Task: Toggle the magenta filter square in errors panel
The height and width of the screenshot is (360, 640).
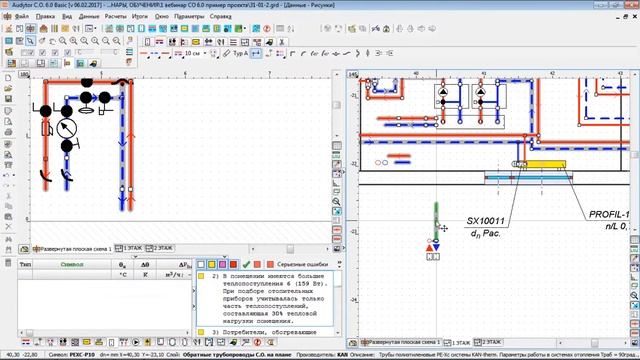Action: [222, 264]
